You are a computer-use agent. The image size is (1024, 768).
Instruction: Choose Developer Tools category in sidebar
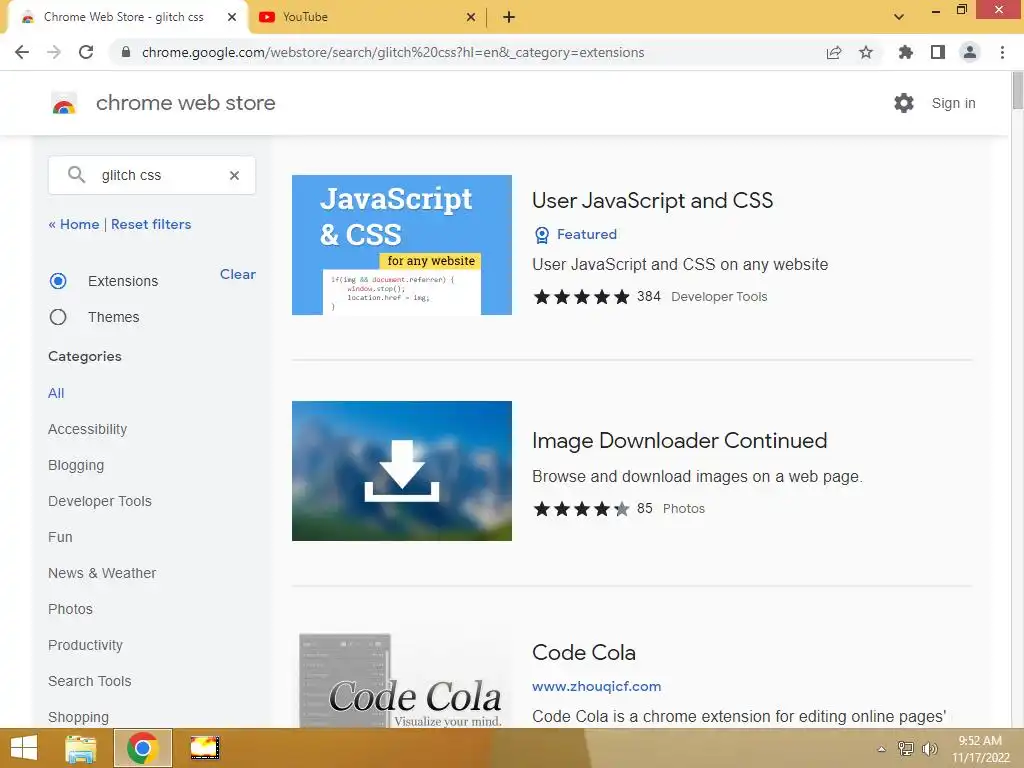pos(100,501)
